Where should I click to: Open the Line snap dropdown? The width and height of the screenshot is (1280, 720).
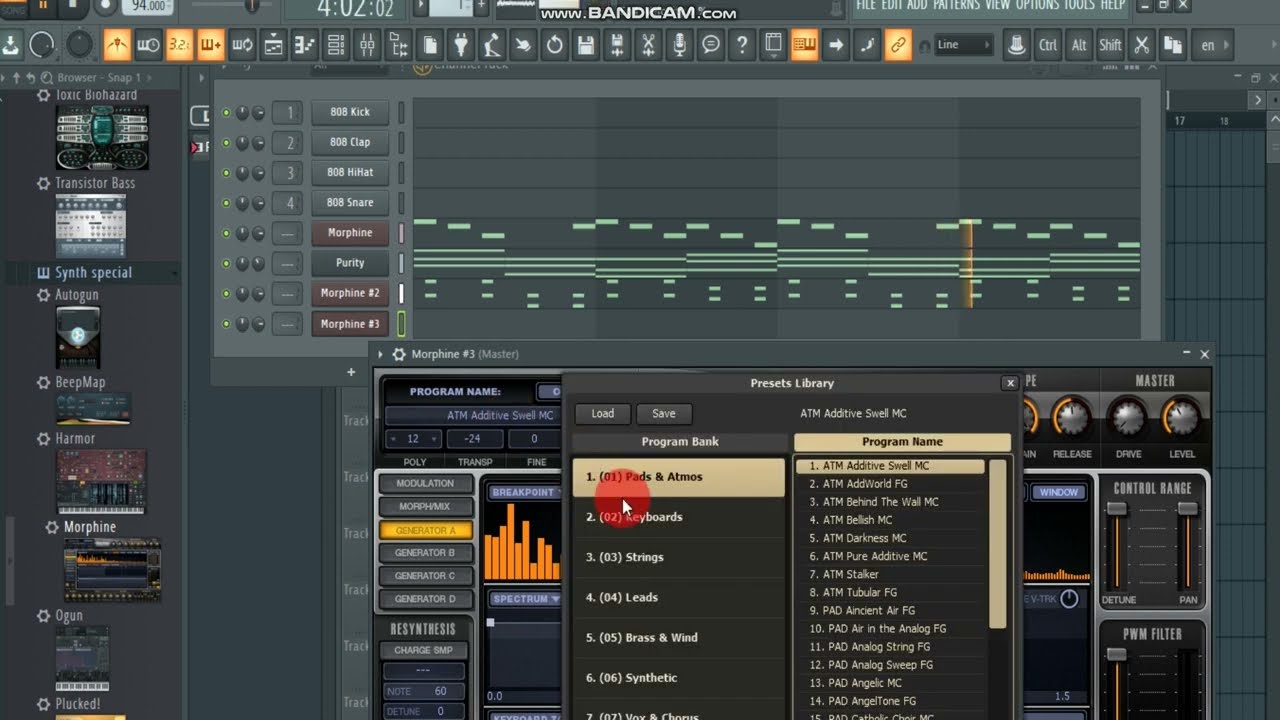point(963,45)
